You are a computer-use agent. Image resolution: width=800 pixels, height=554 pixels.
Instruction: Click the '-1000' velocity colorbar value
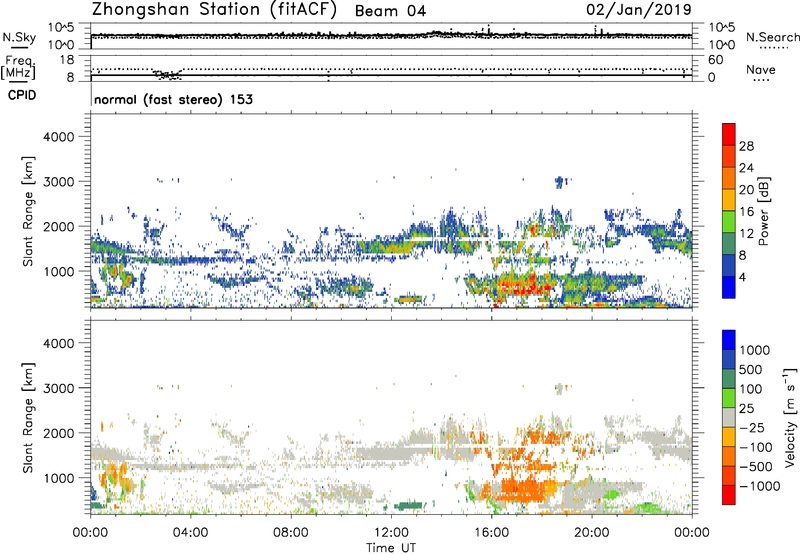[760, 486]
